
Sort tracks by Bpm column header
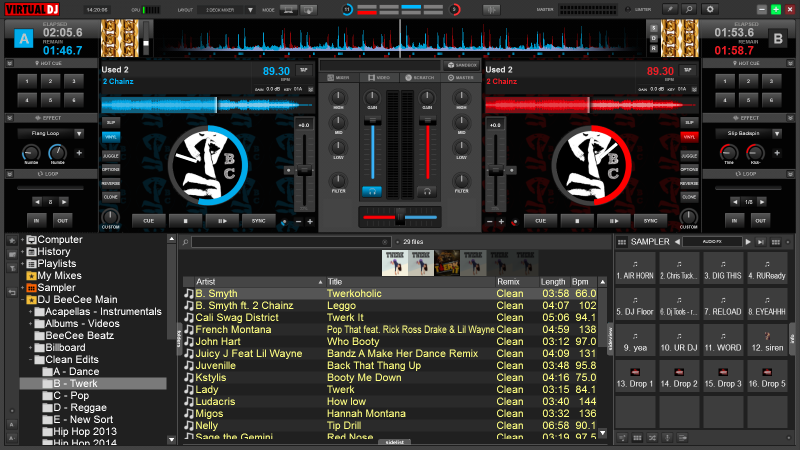(584, 282)
